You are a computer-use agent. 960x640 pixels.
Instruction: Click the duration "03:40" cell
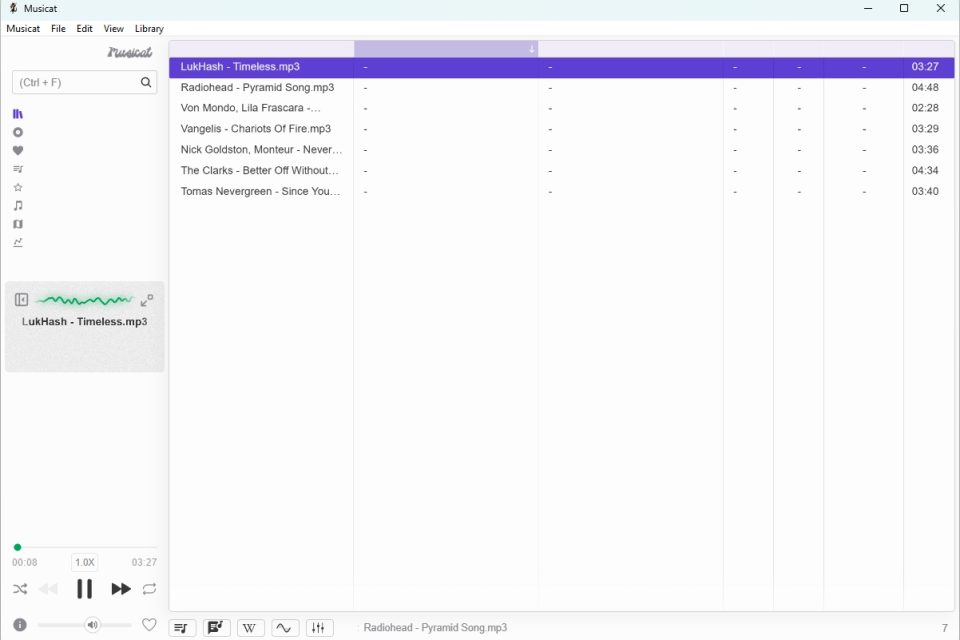[x=924, y=191]
